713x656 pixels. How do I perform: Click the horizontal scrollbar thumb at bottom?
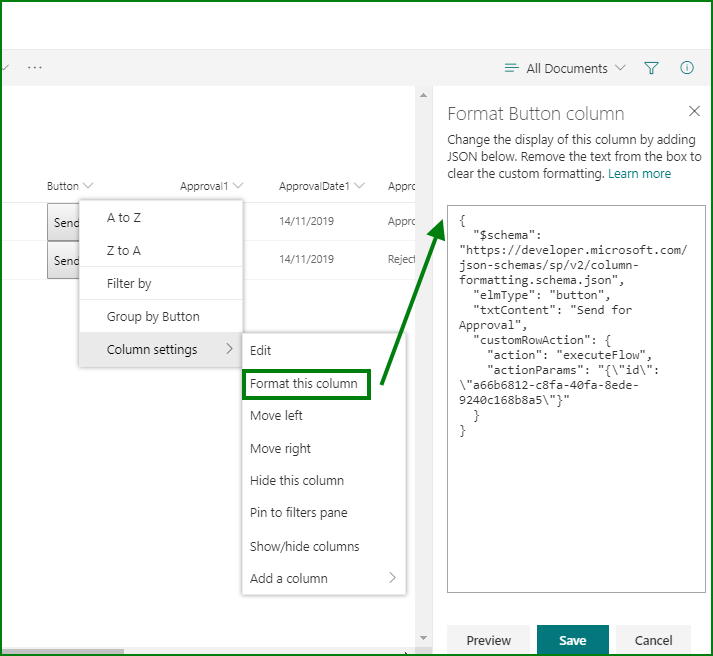pyautogui.click(x=63, y=651)
